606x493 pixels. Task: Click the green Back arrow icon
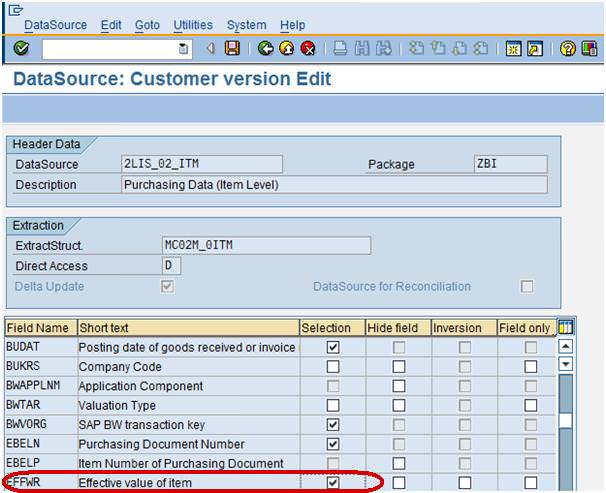[x=265, y=49]
